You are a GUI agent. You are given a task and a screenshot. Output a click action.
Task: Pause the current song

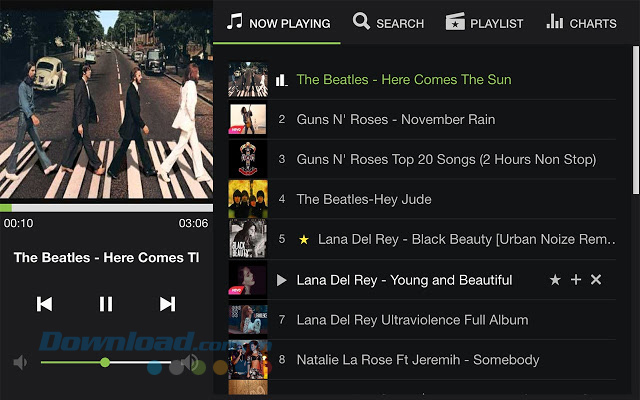click(105, 304)
